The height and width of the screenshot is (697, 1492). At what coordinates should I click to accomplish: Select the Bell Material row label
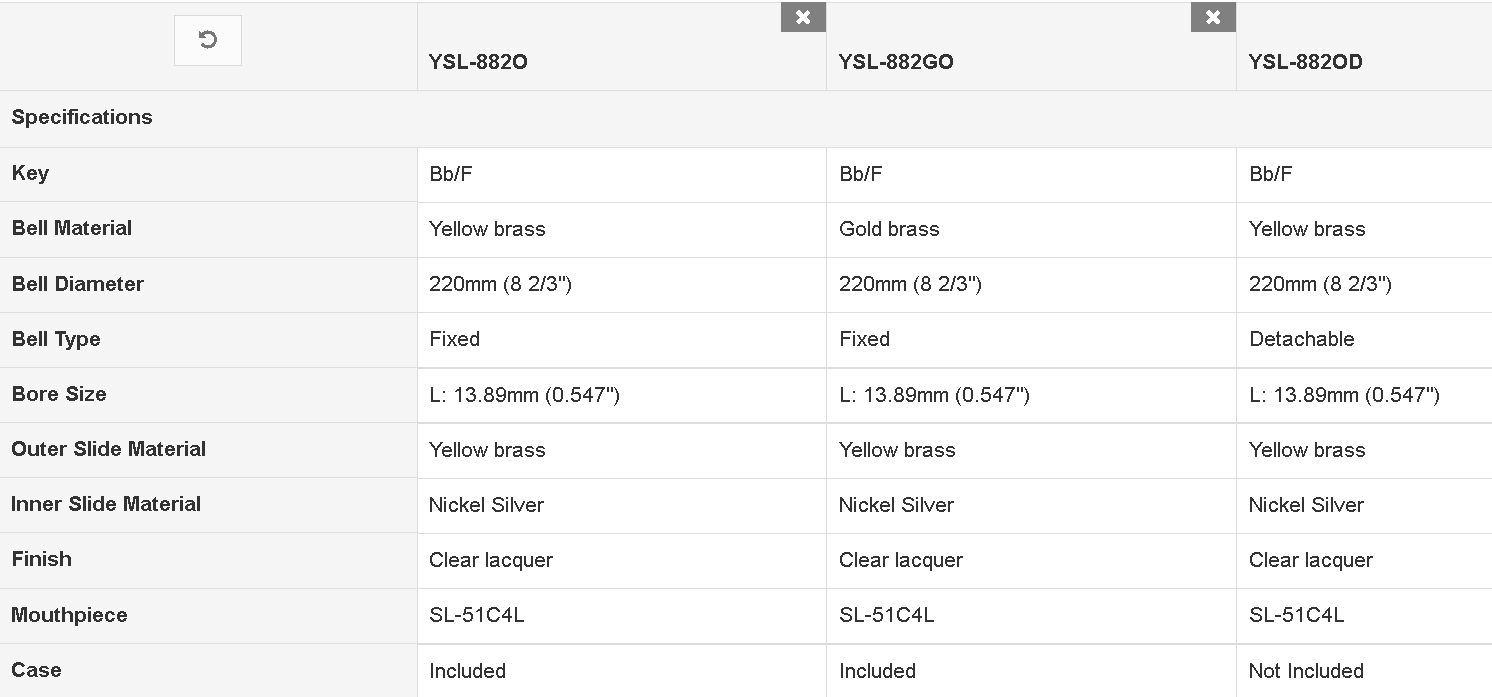pyautogui.click(x=72, y=228)
